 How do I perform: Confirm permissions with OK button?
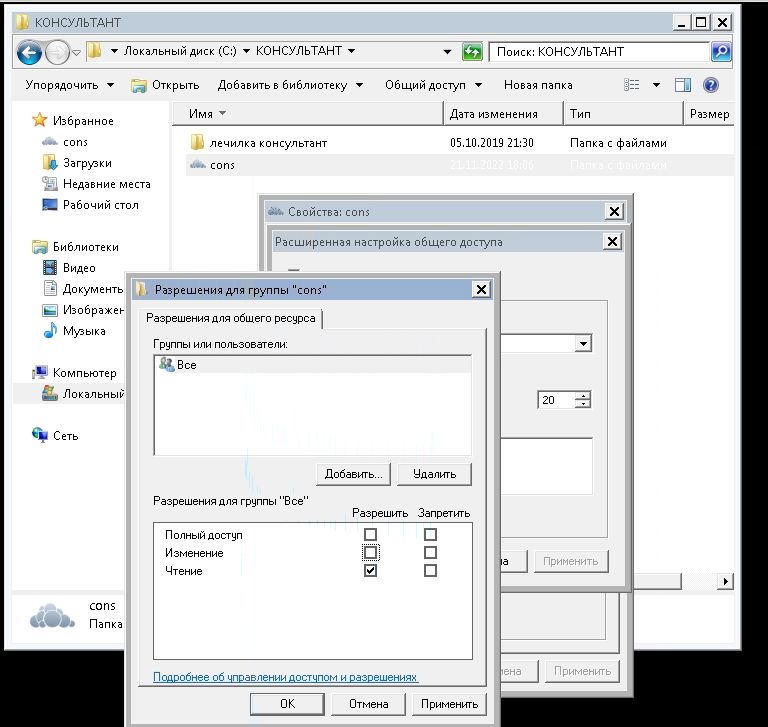click(x=288, y=704)
